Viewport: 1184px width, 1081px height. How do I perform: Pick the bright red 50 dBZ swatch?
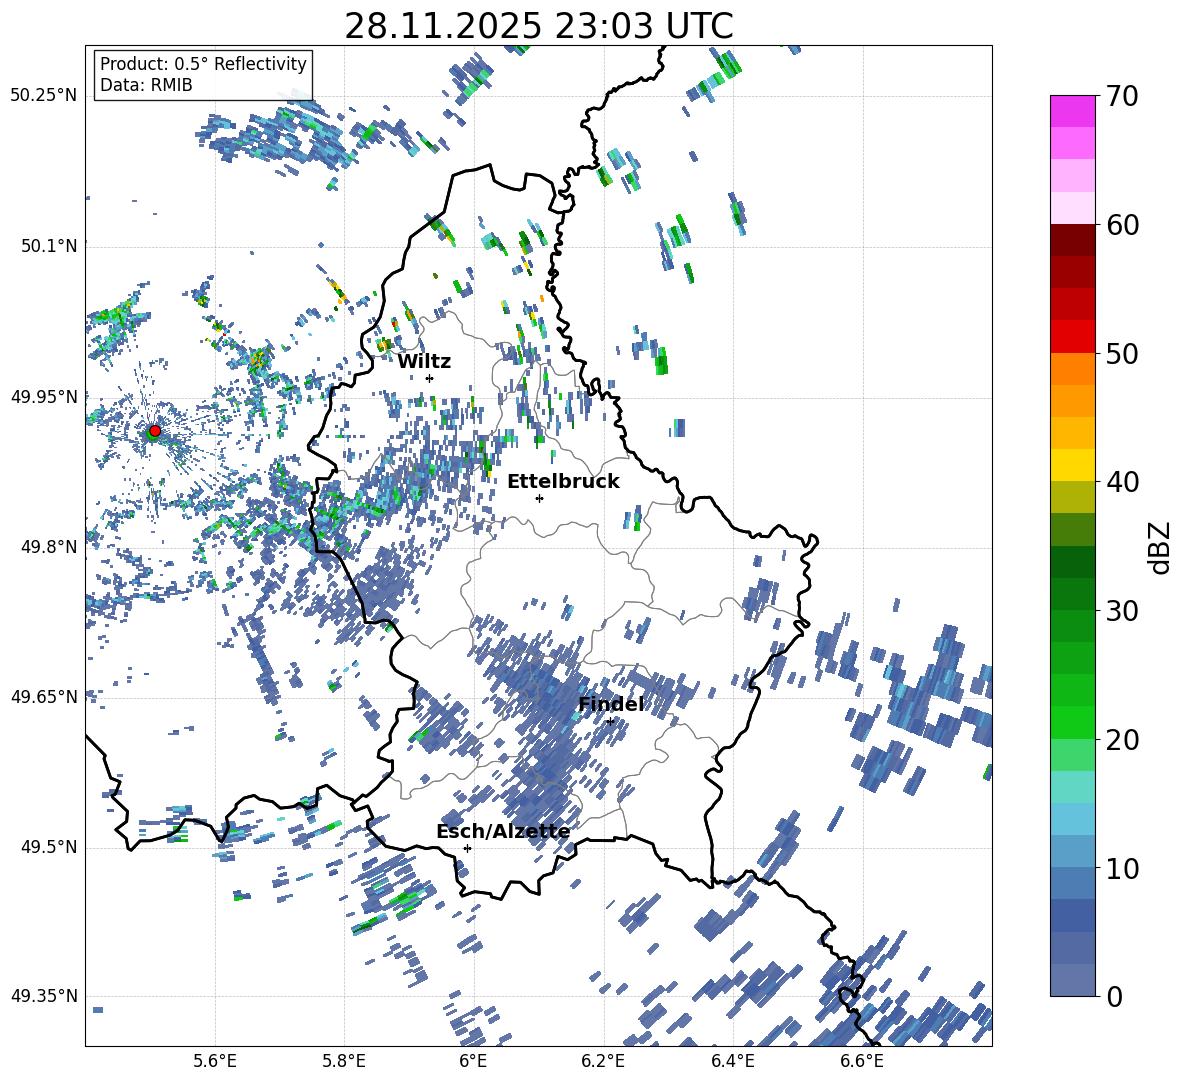pos(1073,336)
